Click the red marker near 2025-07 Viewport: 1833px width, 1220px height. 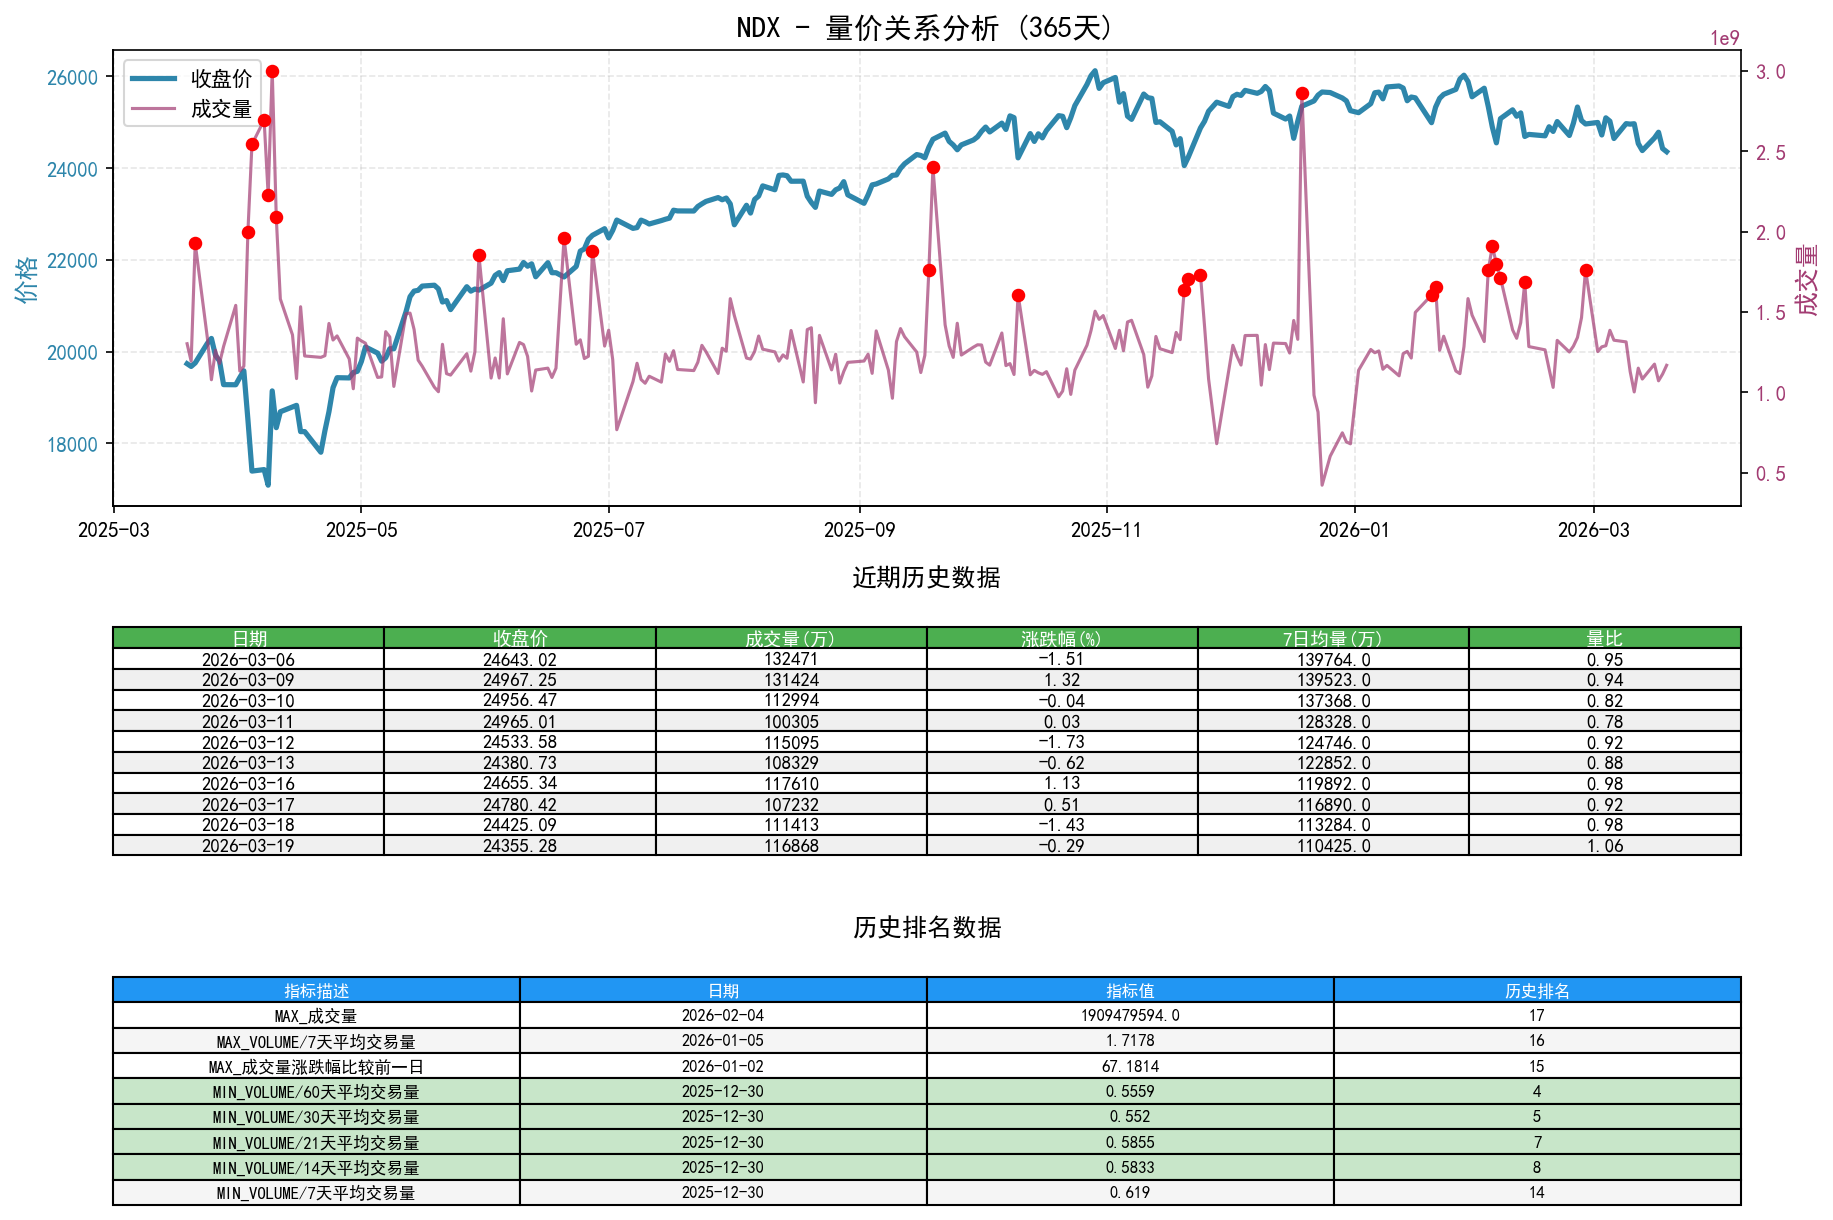tap(593, 251)
